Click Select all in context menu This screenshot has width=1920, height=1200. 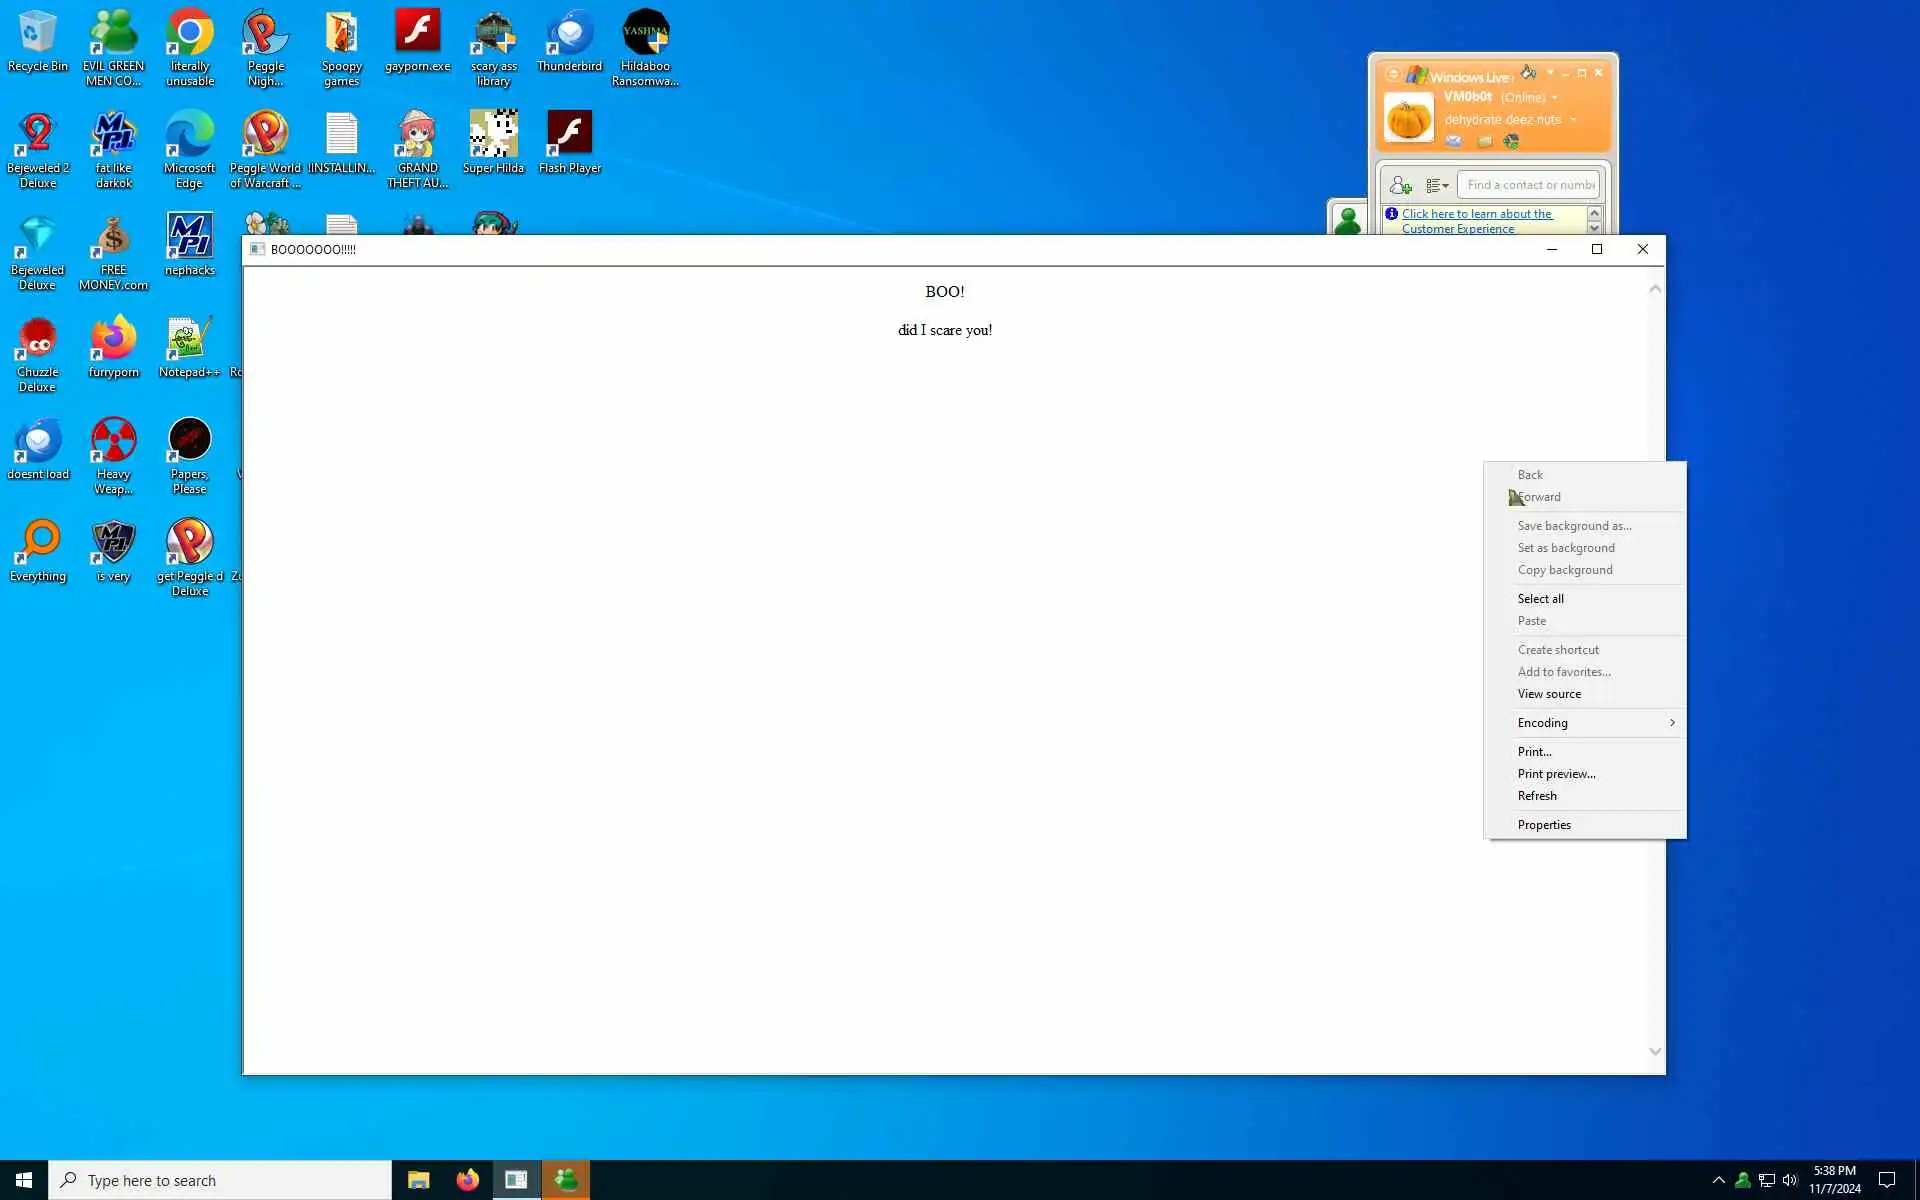coord(1540,599)
